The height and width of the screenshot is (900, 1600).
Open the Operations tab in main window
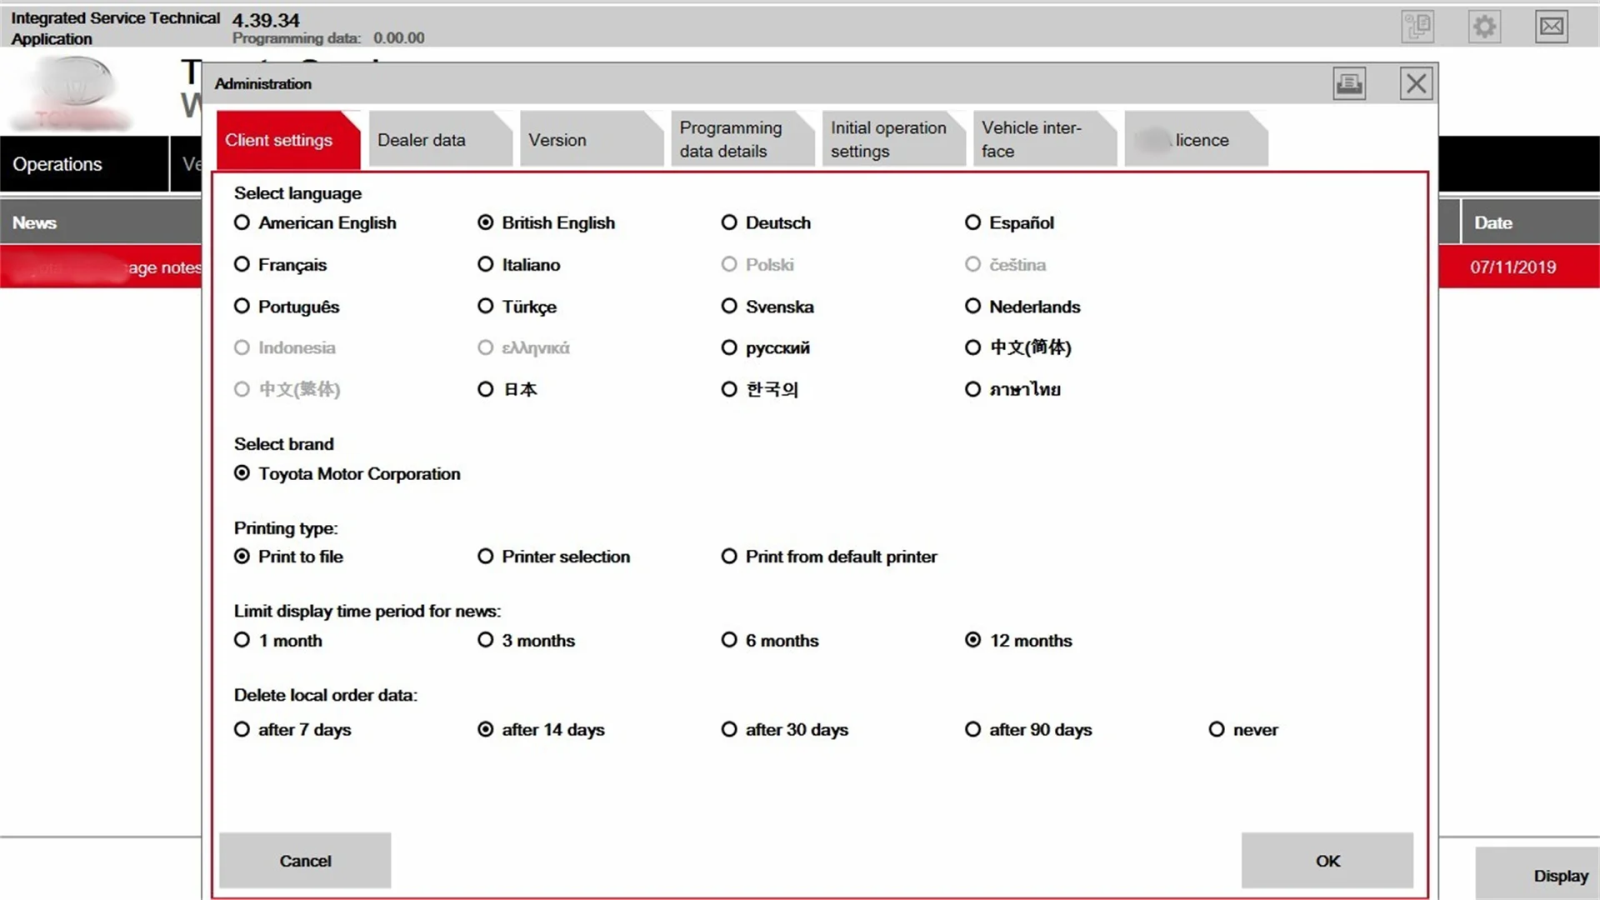click(x=84, y=164)
